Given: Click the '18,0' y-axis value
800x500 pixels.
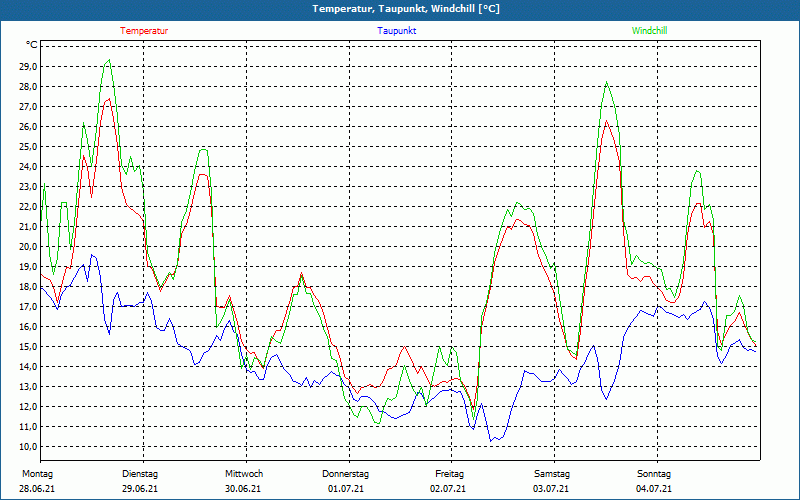Looking at the screenshot, I should pos(29,287).
